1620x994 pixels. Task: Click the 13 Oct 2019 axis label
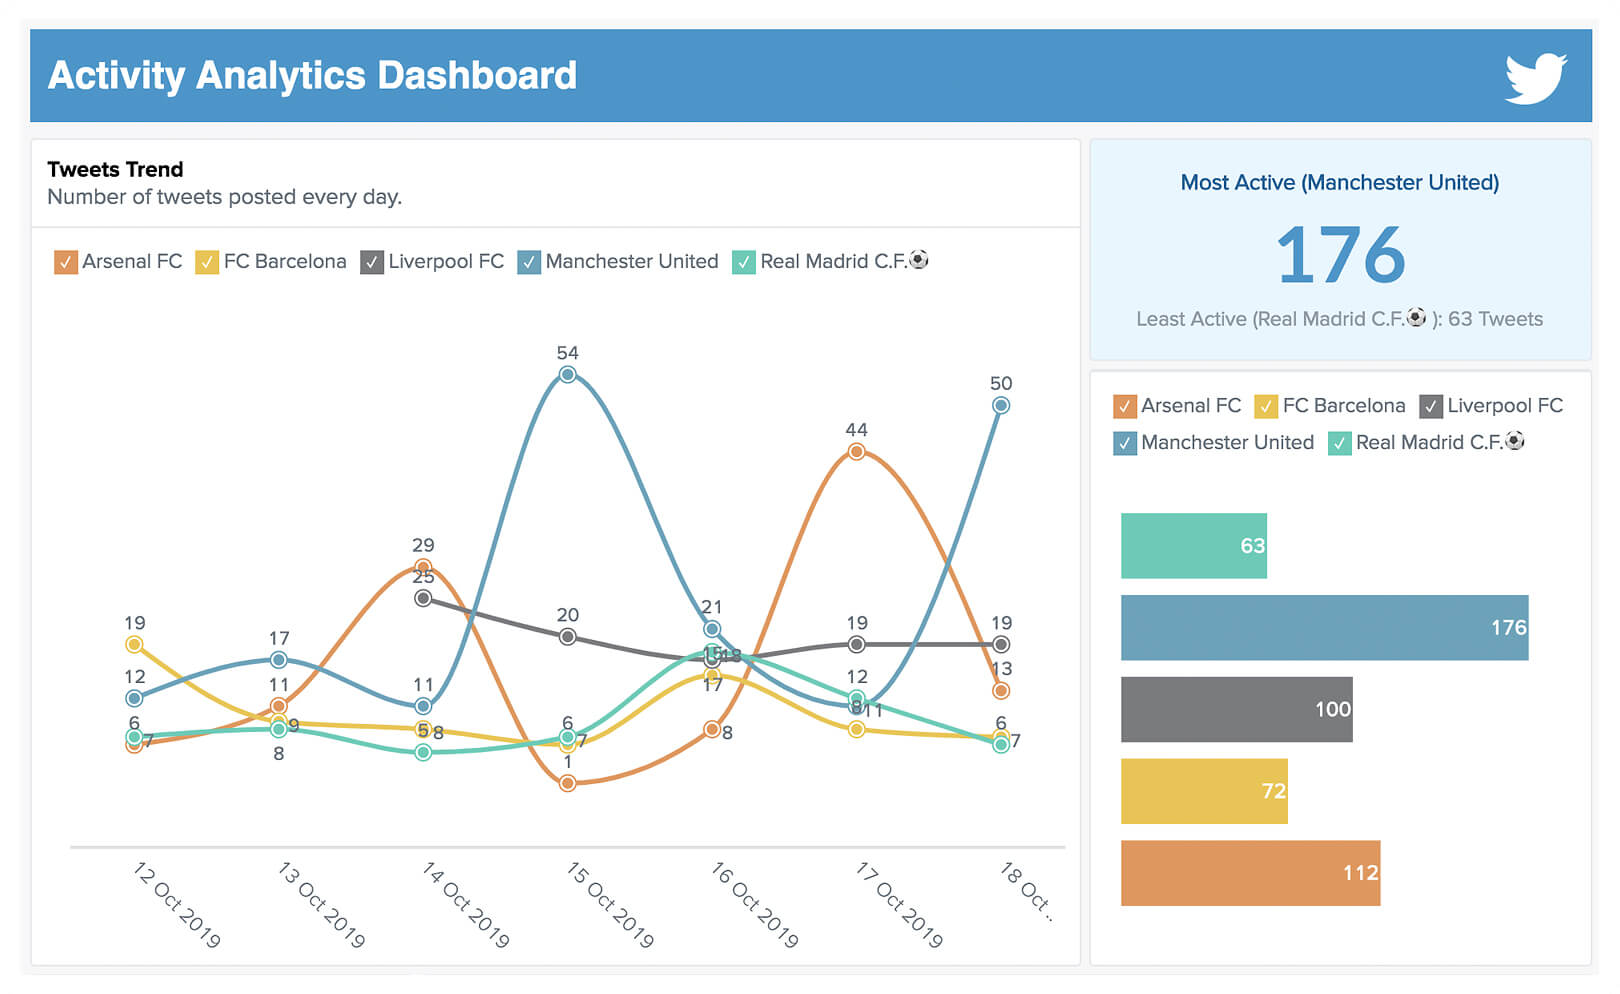coord(322,904)
